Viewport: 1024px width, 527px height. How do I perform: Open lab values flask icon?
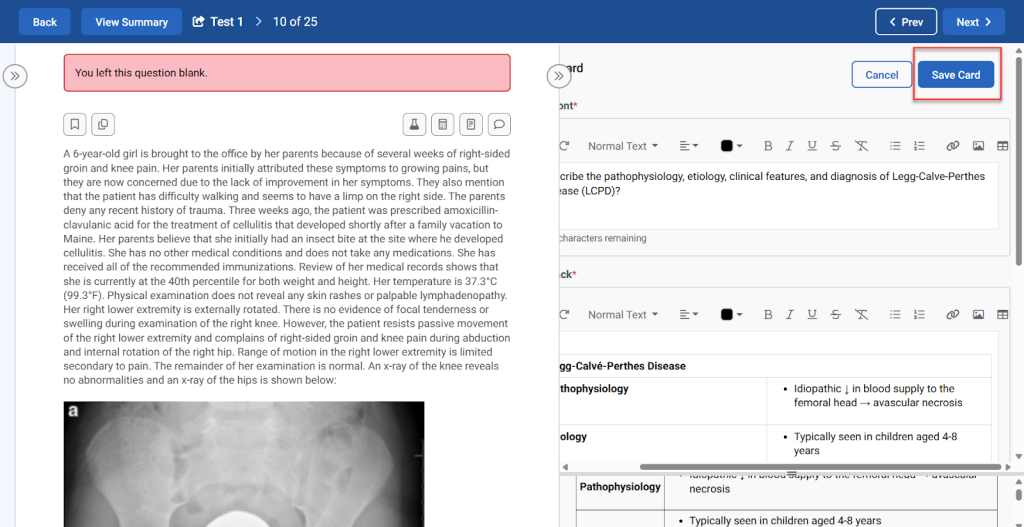[x=413, y=124]
